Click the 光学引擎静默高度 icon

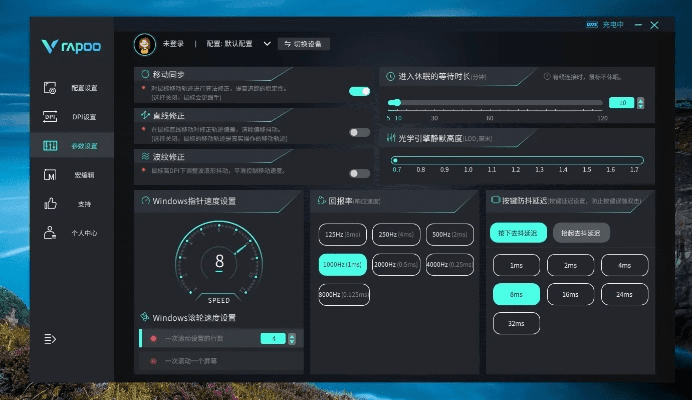coord(391,138)
